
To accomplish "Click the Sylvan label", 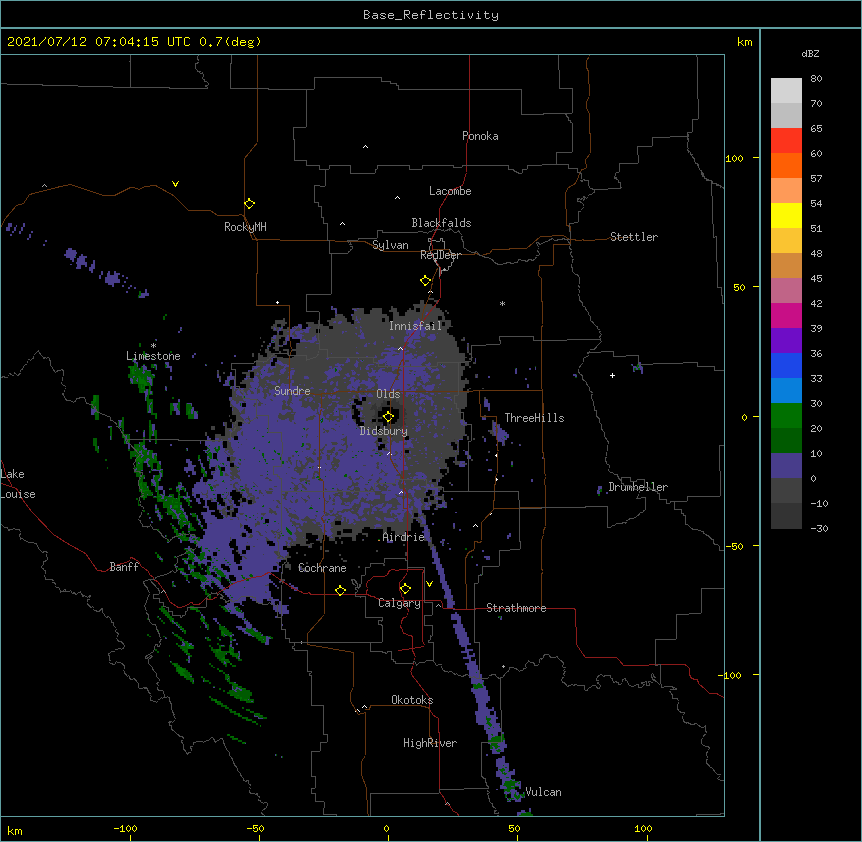I will pos(390,245).
